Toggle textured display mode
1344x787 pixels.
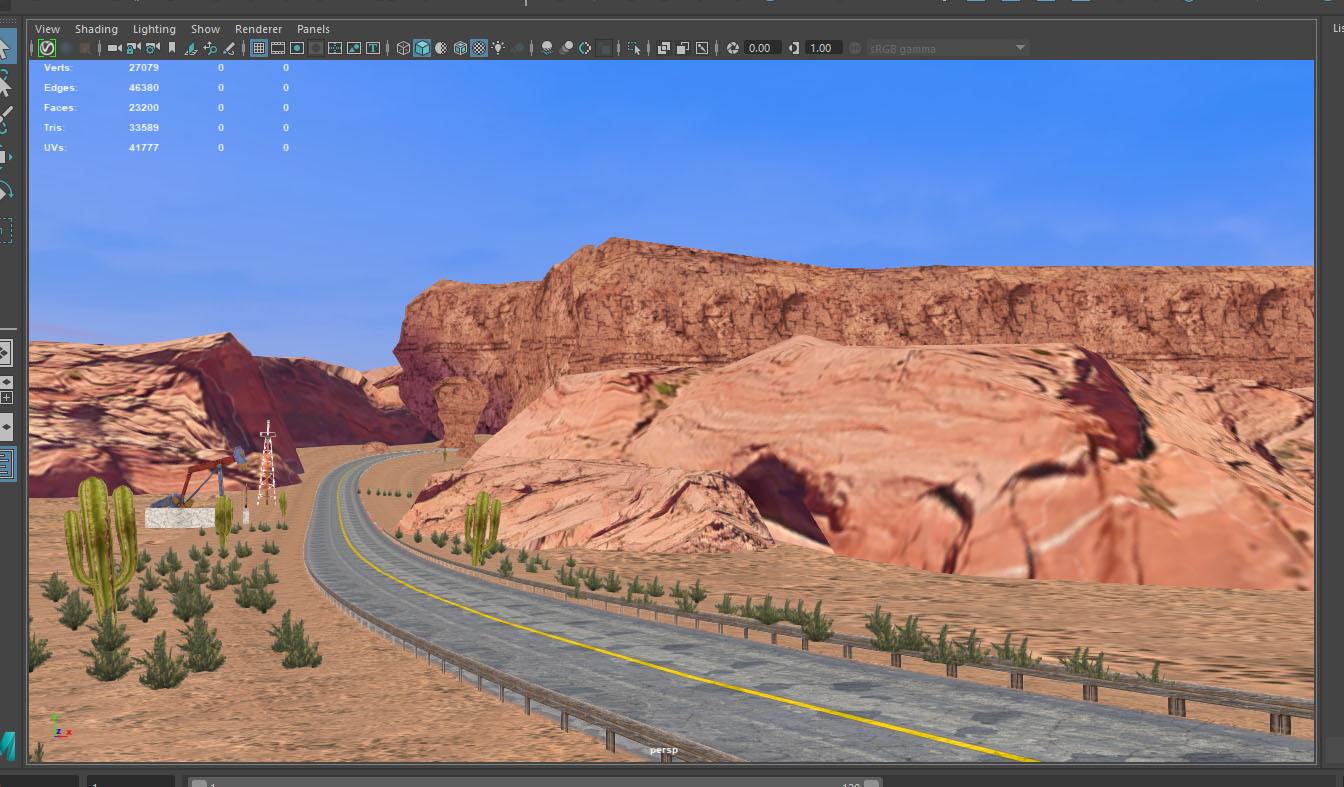coord(479,48)
